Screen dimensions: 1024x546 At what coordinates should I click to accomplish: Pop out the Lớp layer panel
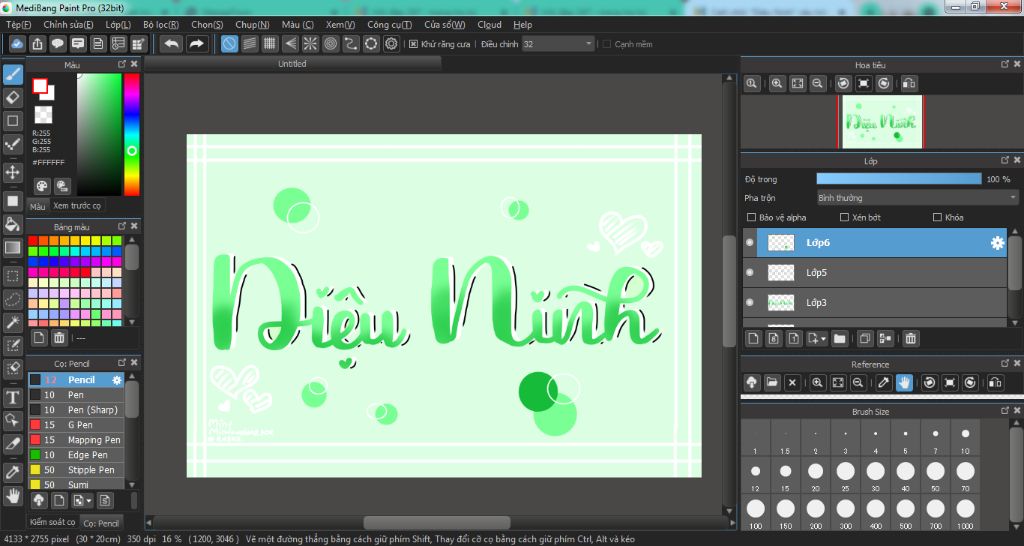pyautogui.click(x=1004, y=160)
